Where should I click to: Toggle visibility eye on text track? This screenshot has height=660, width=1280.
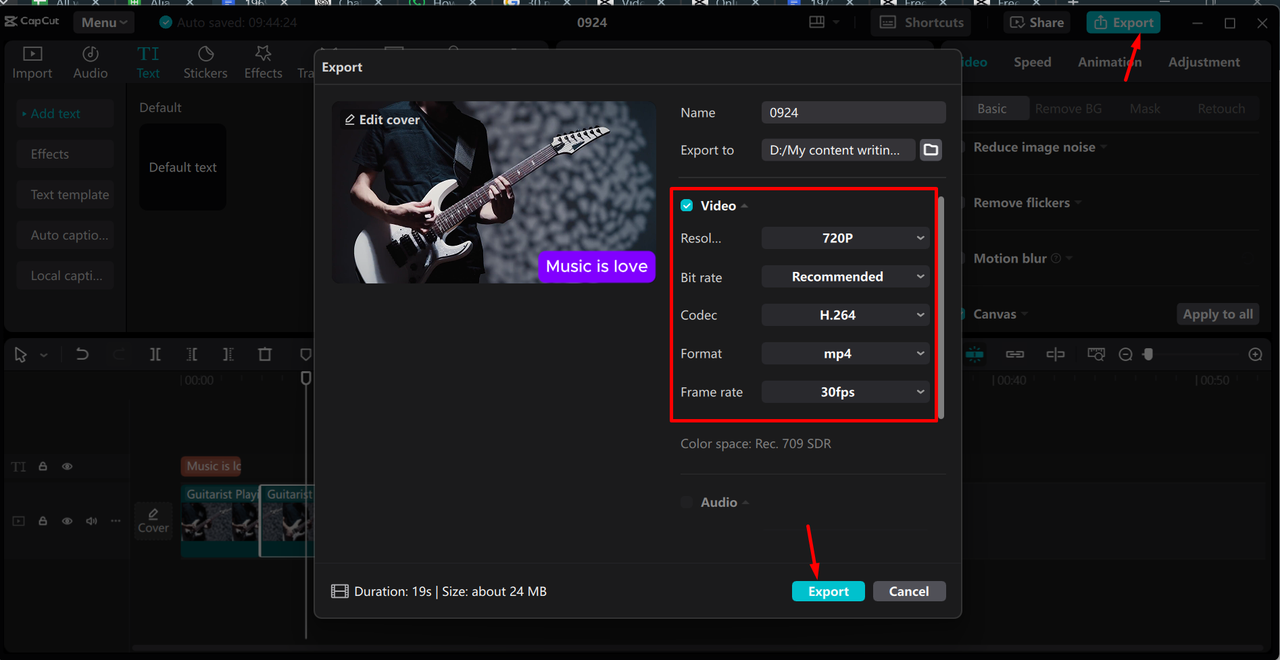click(67, 466)
